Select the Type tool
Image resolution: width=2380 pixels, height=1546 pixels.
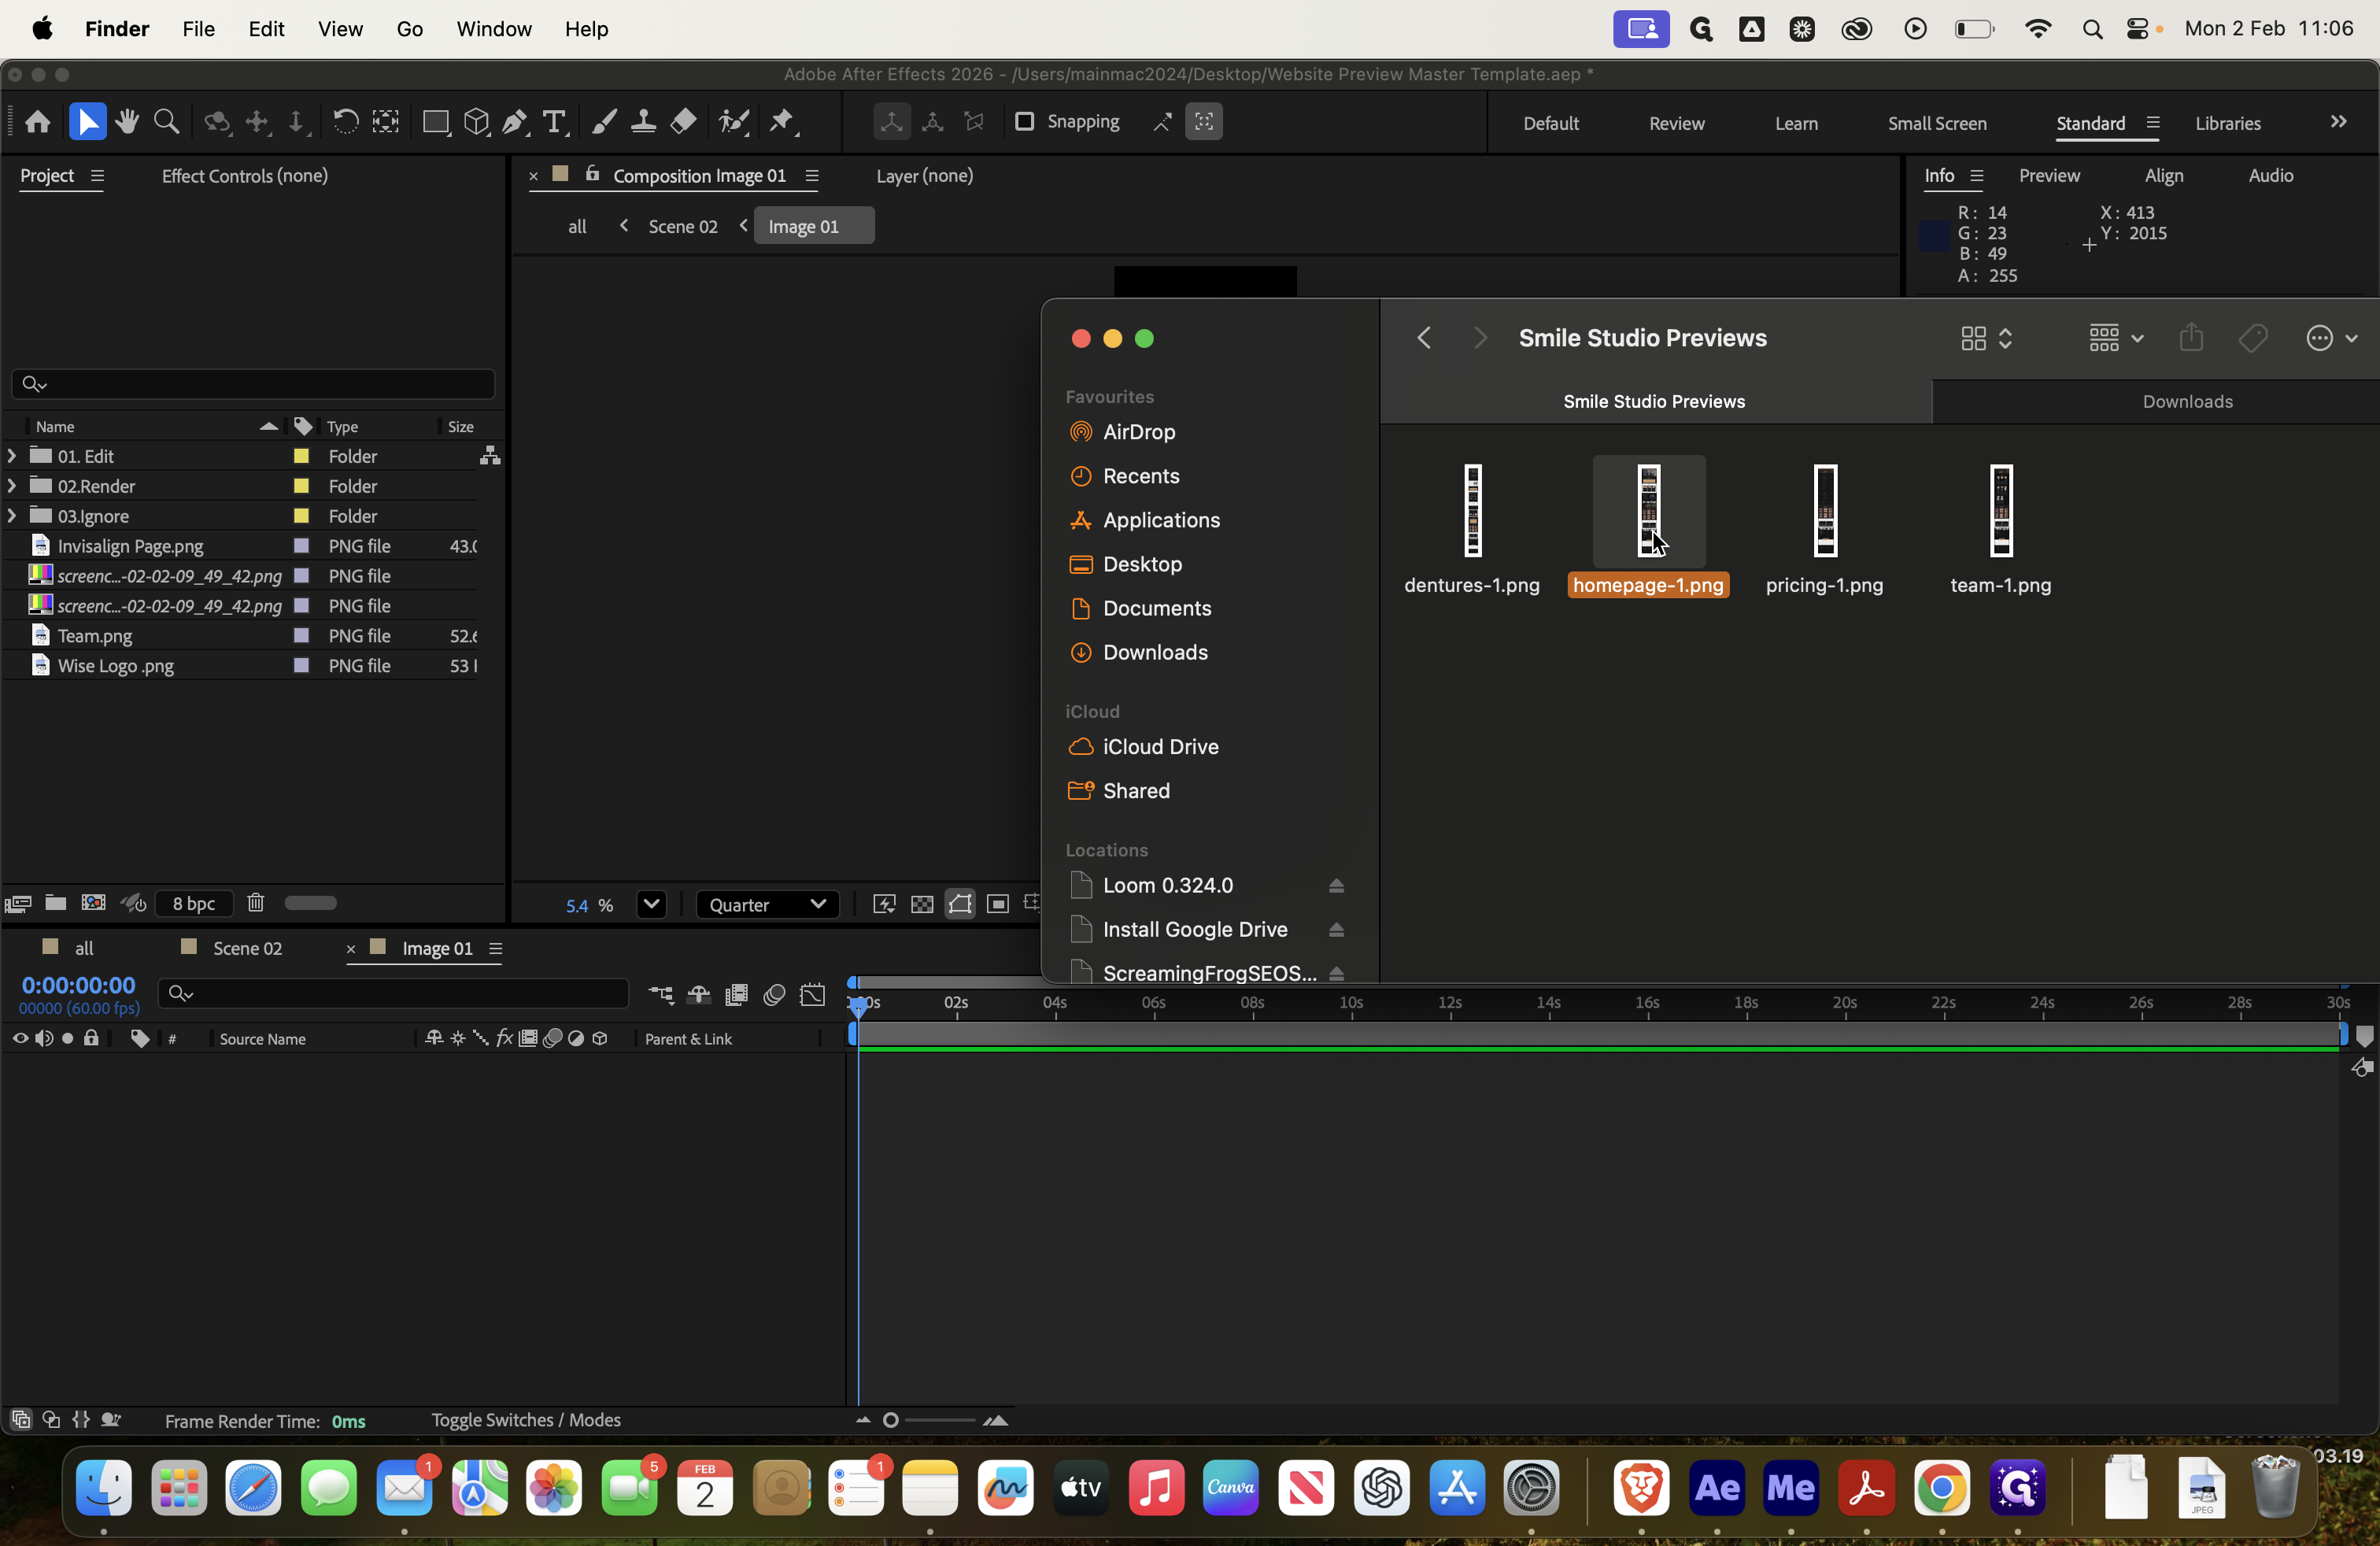(554, 122)
